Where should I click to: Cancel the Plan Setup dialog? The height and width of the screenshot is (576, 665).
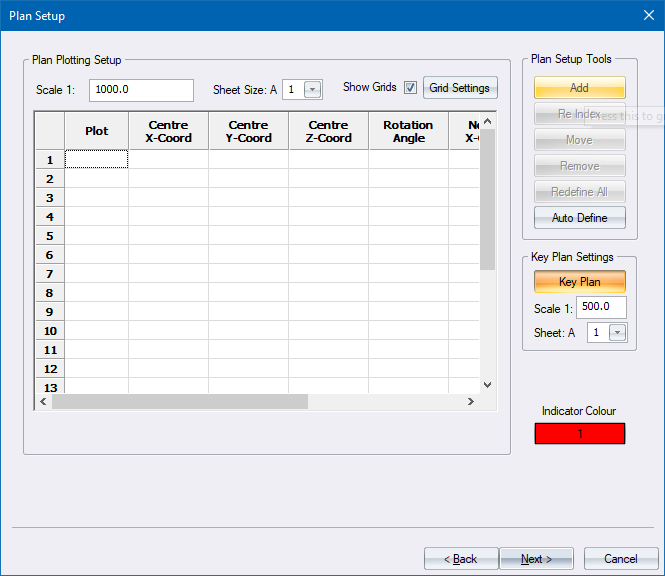pyautogui.click(x=620, y=559)
